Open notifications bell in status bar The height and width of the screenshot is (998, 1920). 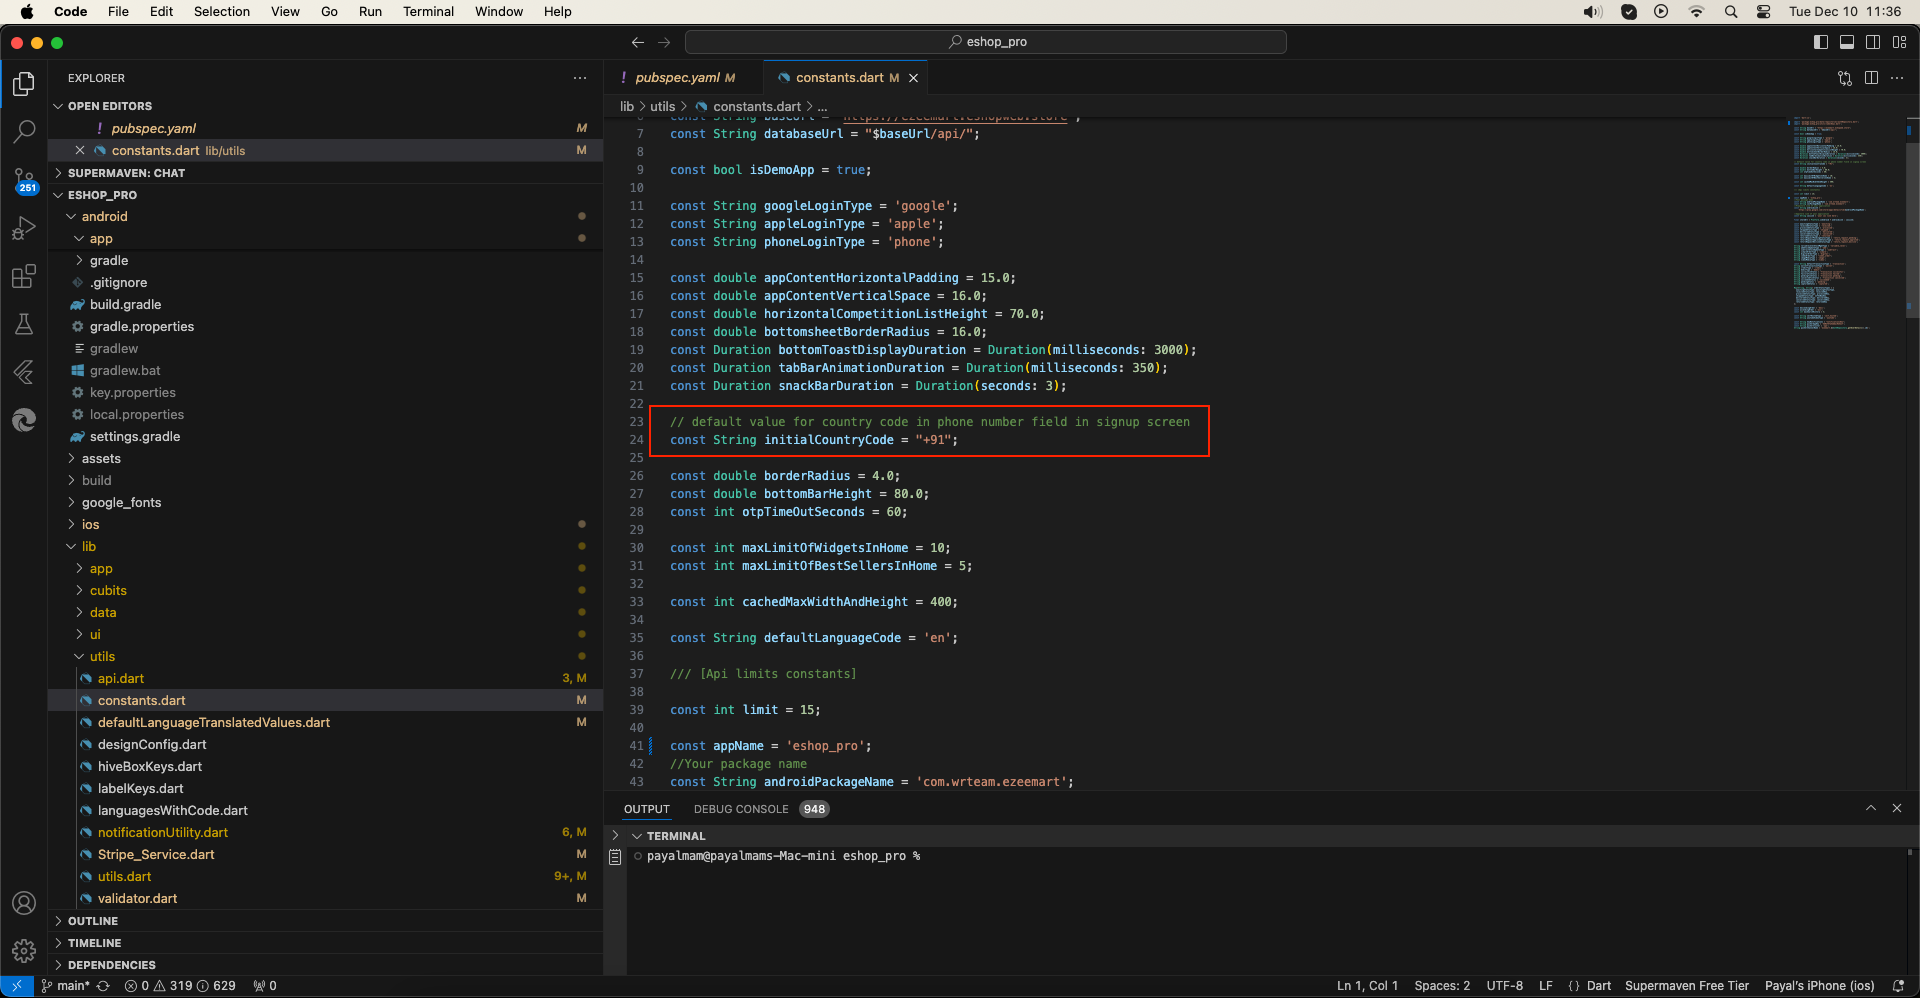1898,986
